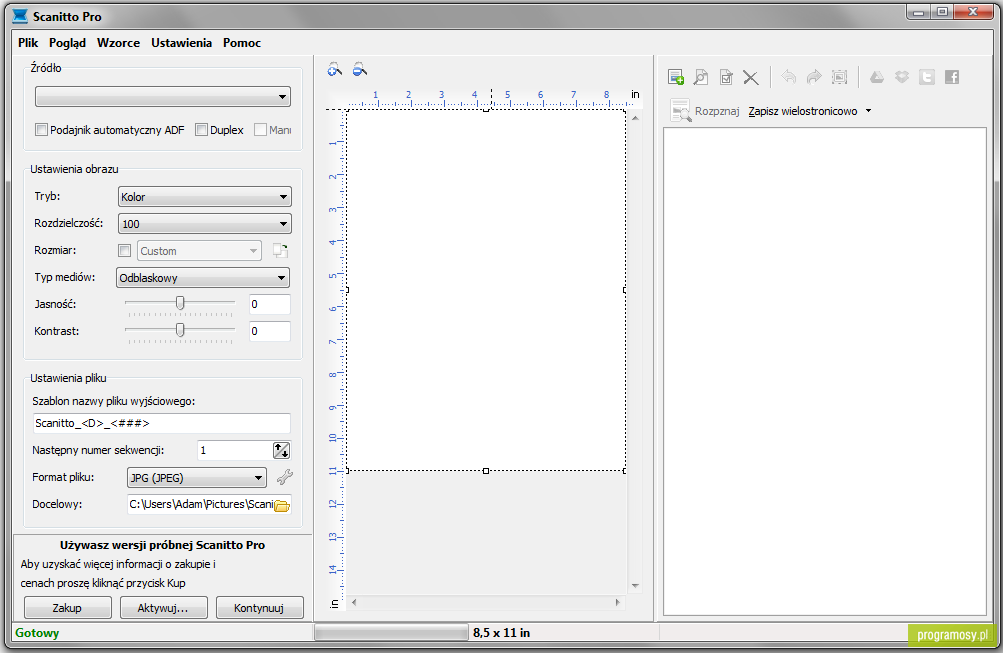Image resolution: width=1003 pixels, height=653 pixels.
Task: Click the preview page magnifier icon
Action: coord(701,77)
